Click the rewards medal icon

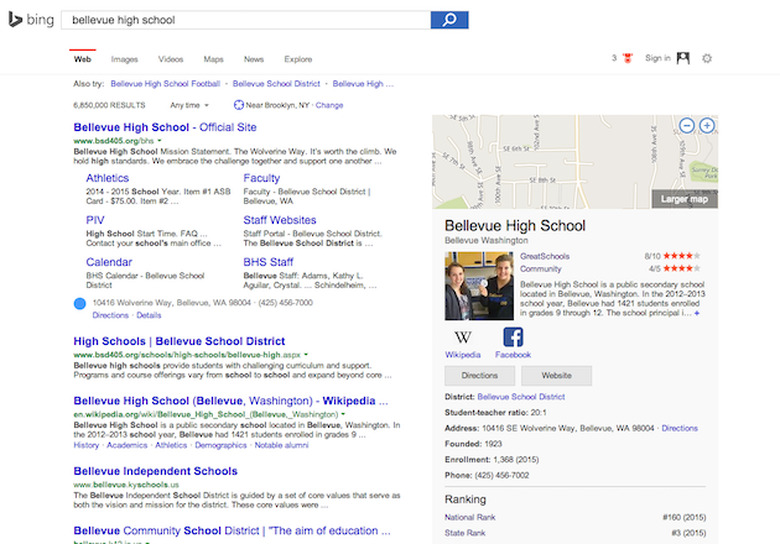[628, 58]
